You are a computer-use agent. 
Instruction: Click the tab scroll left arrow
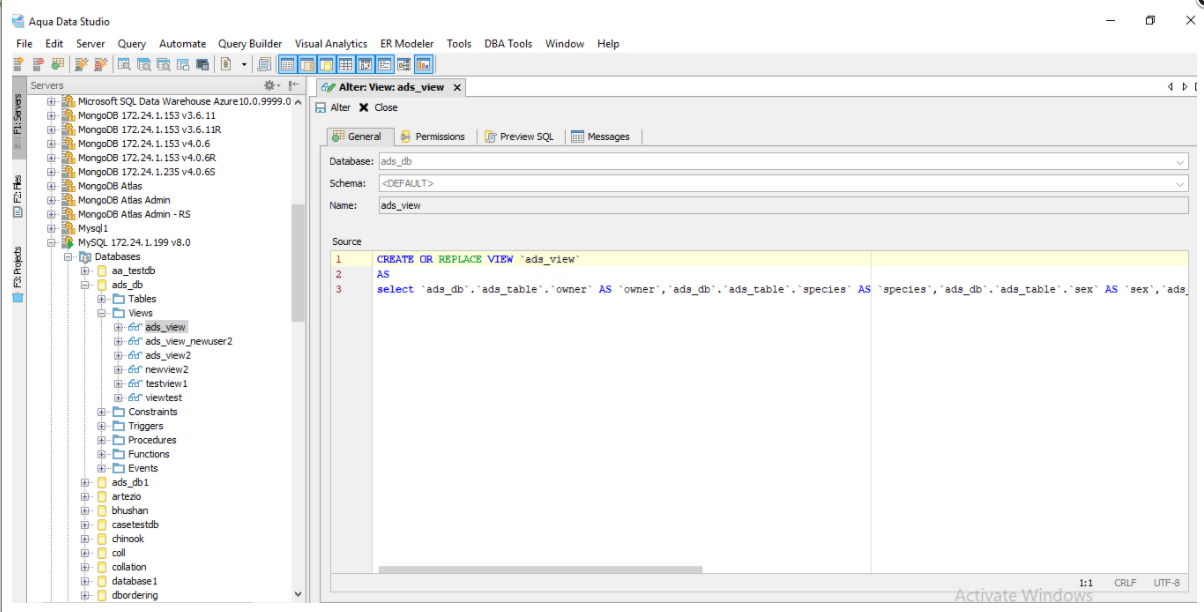tap(1171, 88)
